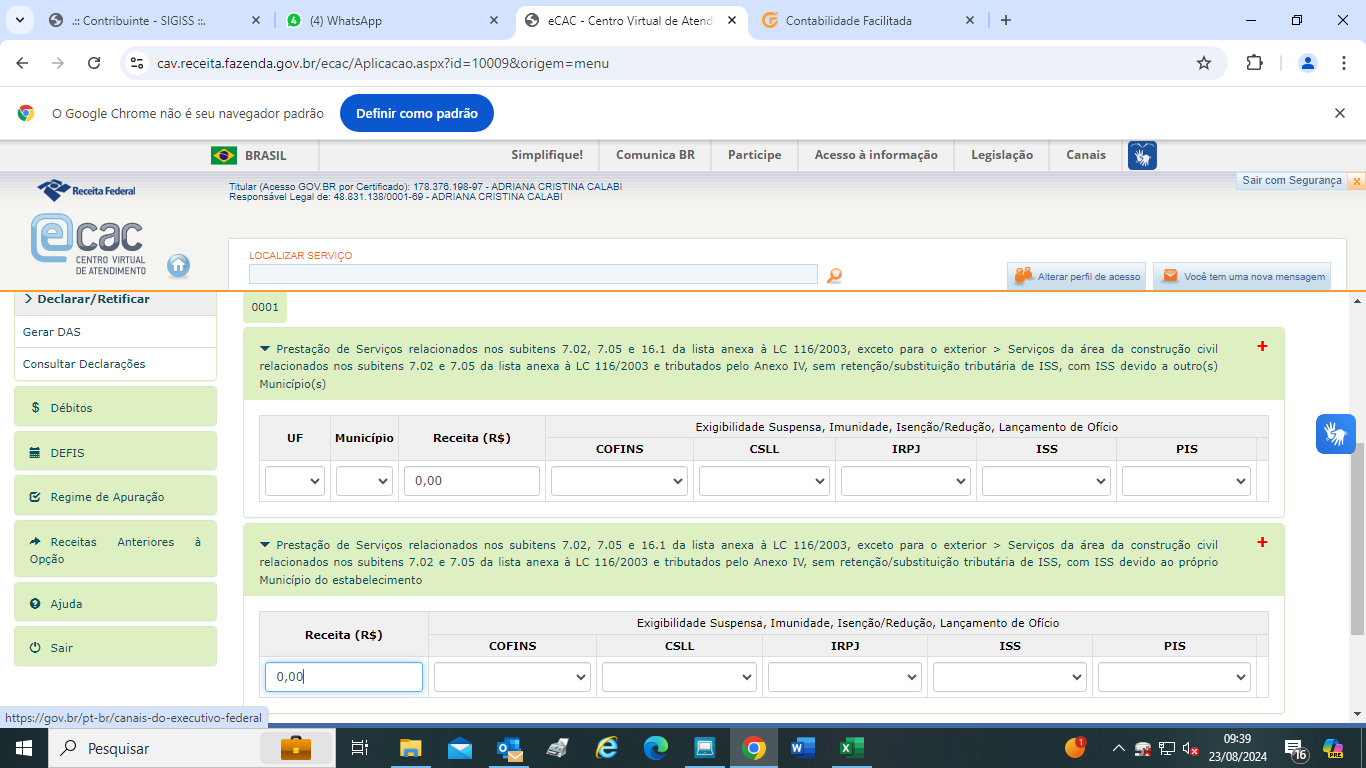The image size is (1366, 768).
Task: Open Débitos in the left sidebar
Action: (x=115, y=407)
